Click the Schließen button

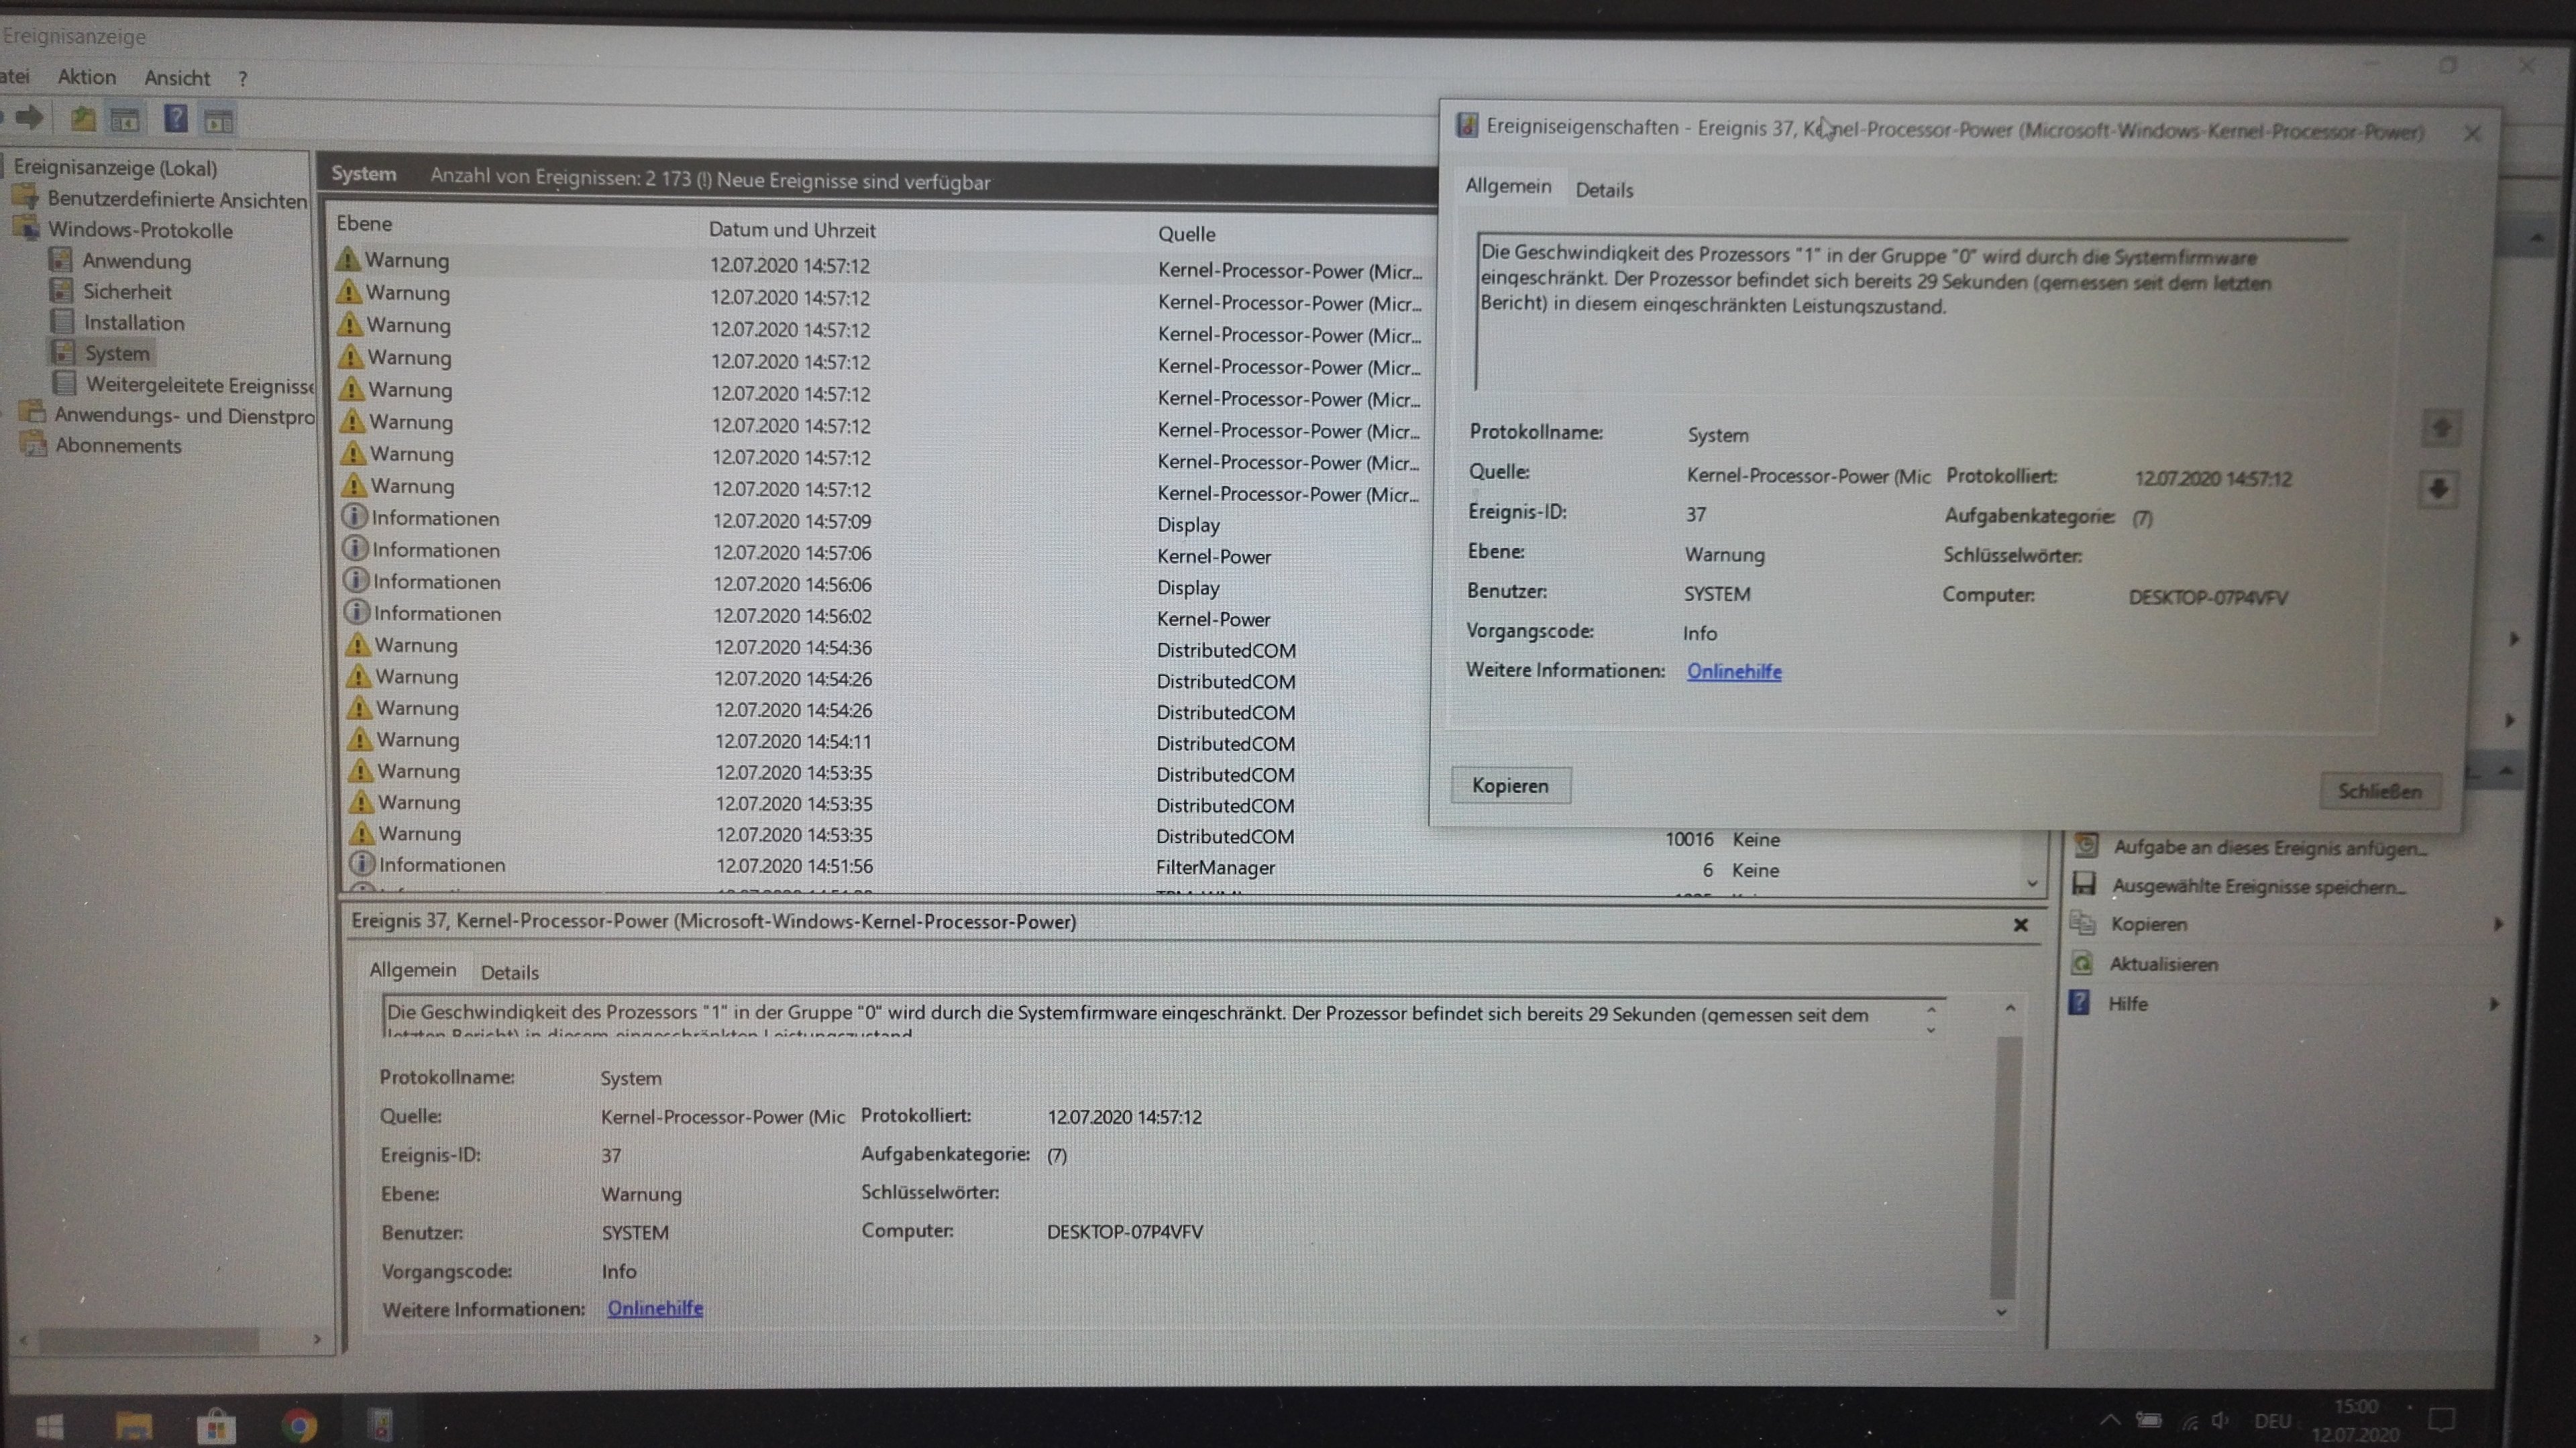coord(2379,792)
